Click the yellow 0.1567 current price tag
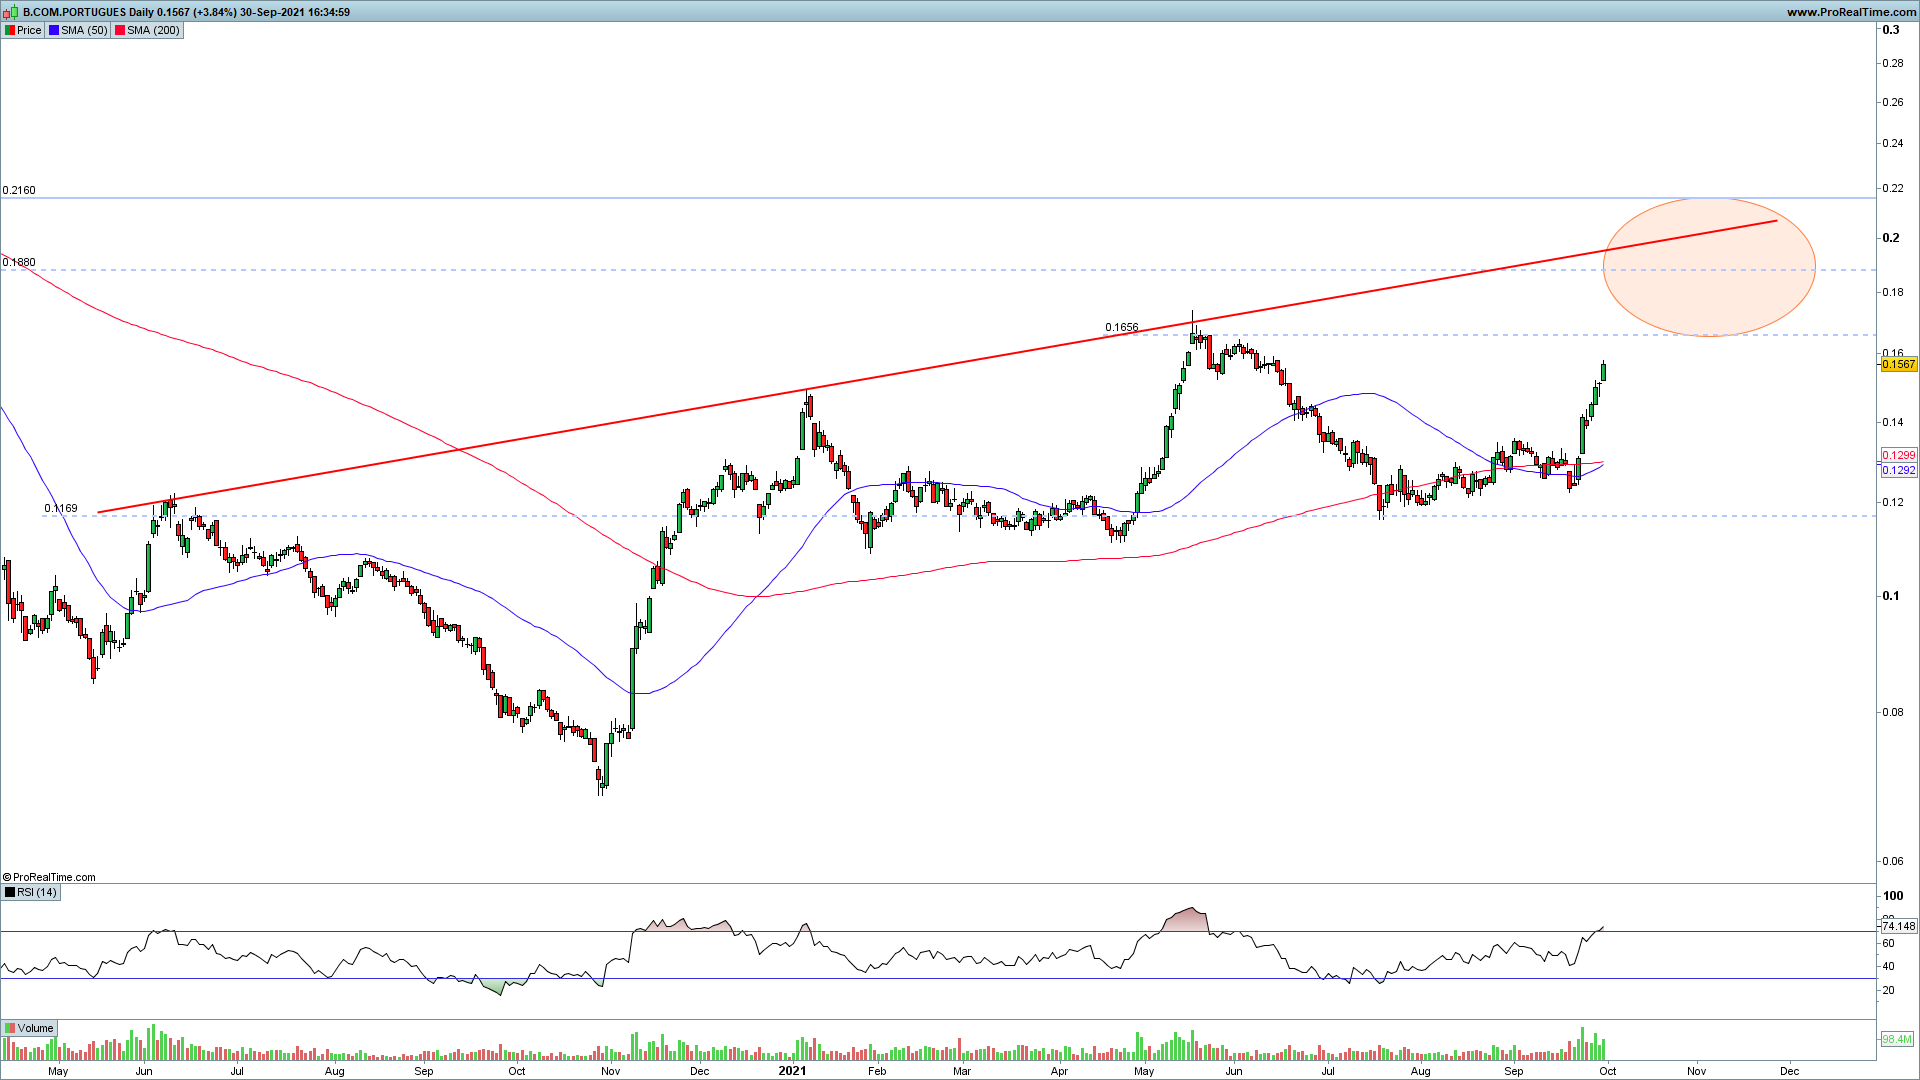The height and width of the screenshot is (1080, 1920). tap(1898, 364)
